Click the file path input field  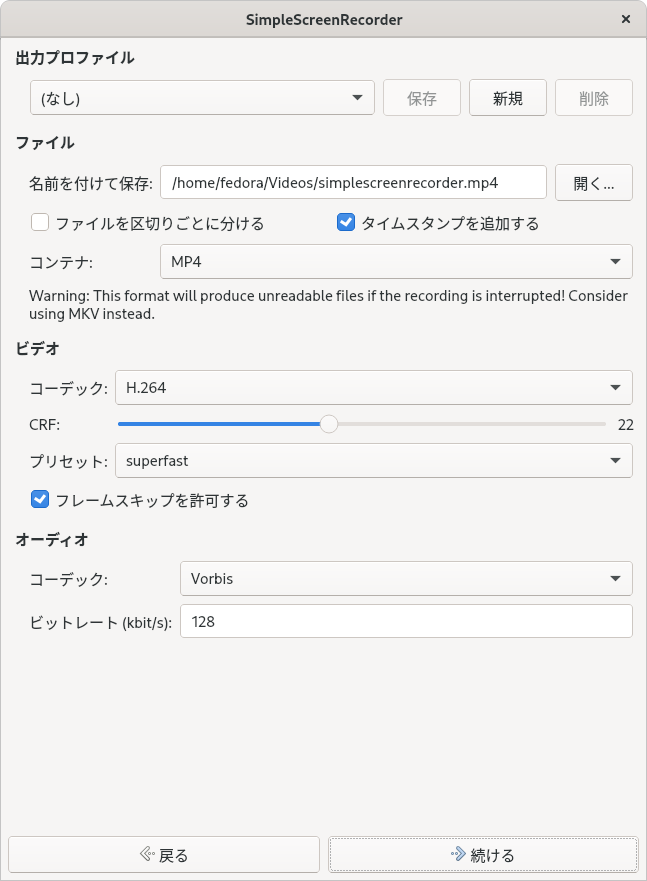353,182
